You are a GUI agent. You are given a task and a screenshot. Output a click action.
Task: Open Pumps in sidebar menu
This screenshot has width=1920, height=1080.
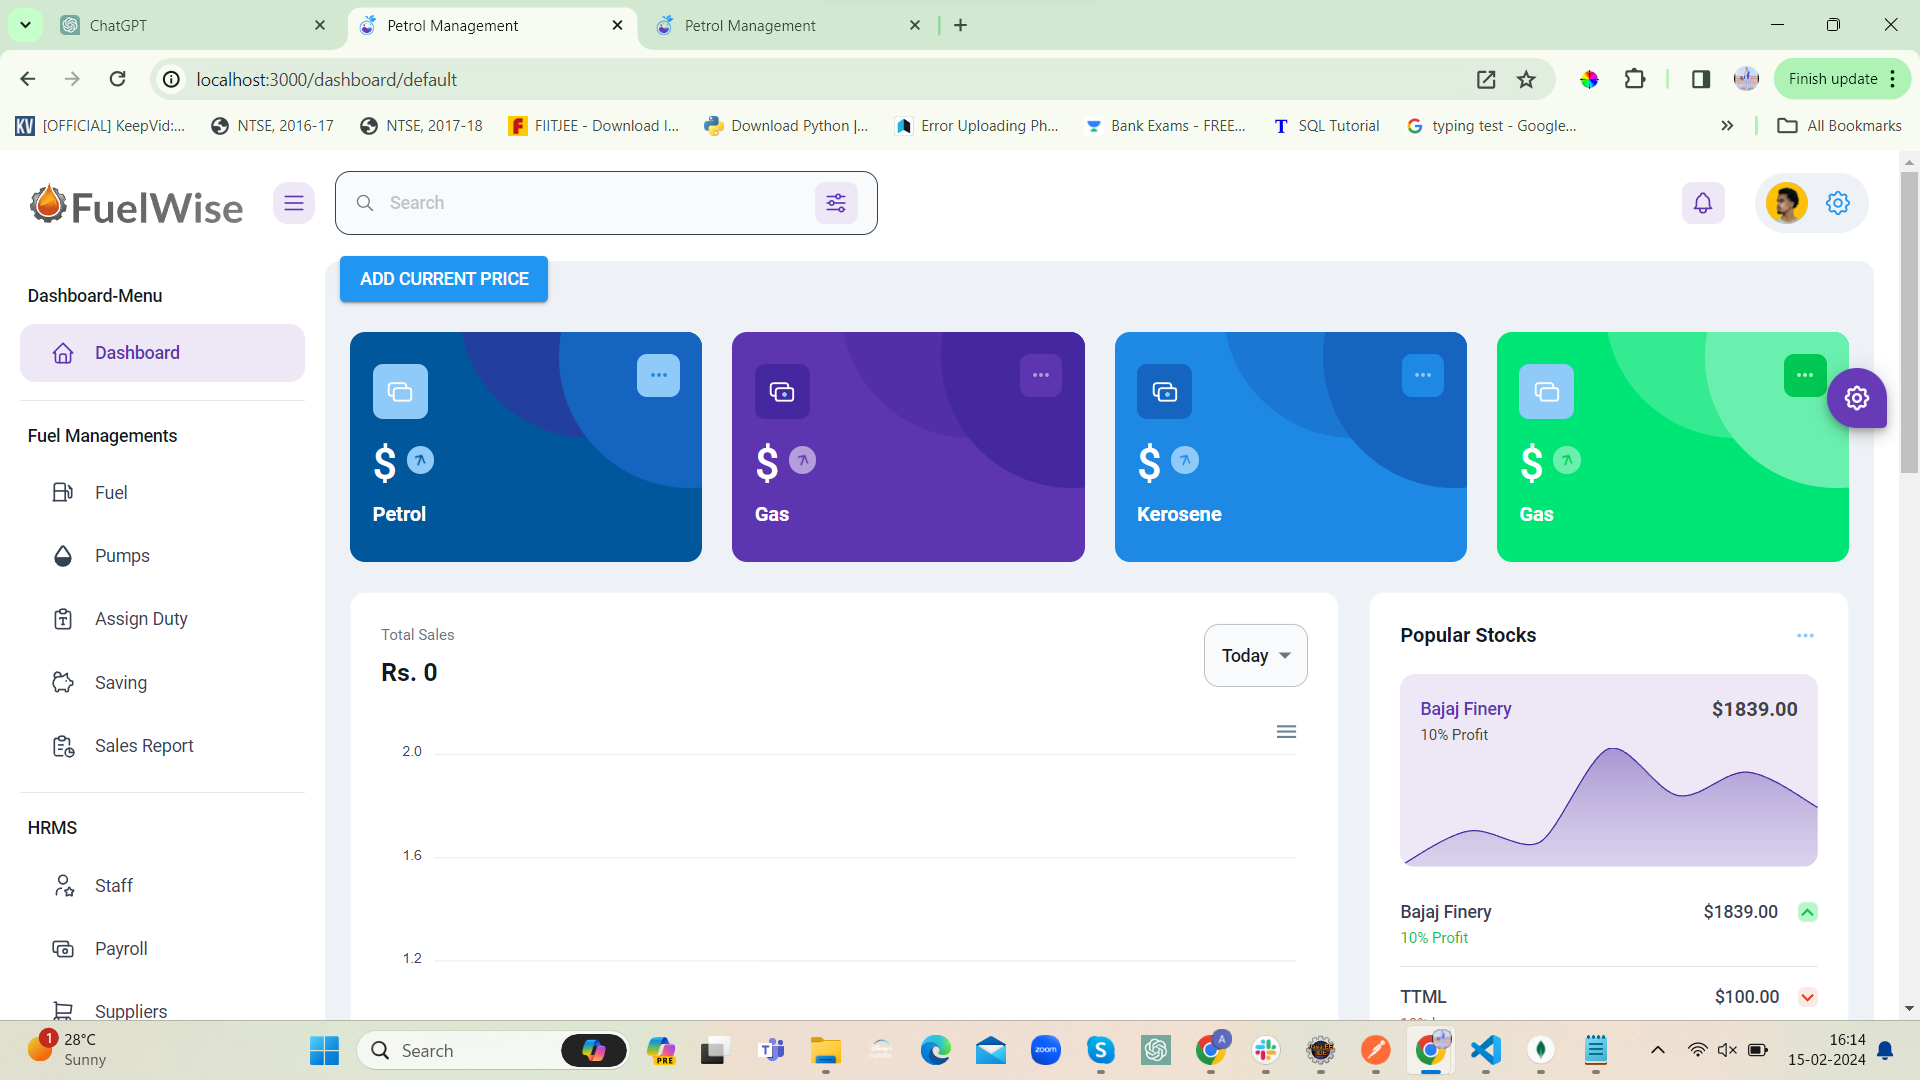[122, 556]
